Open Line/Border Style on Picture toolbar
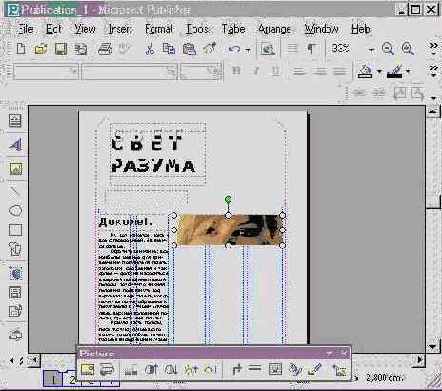Viewport: 442px width, 391px height. coord(255,369)
